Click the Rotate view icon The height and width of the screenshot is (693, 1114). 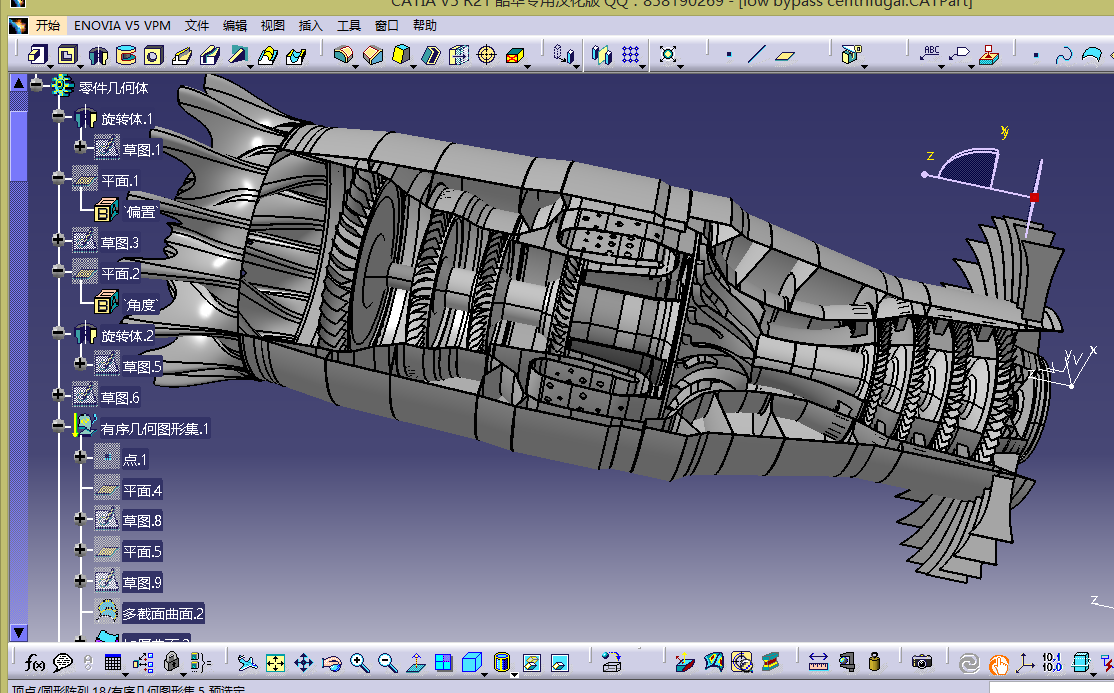tap(331, 662)
